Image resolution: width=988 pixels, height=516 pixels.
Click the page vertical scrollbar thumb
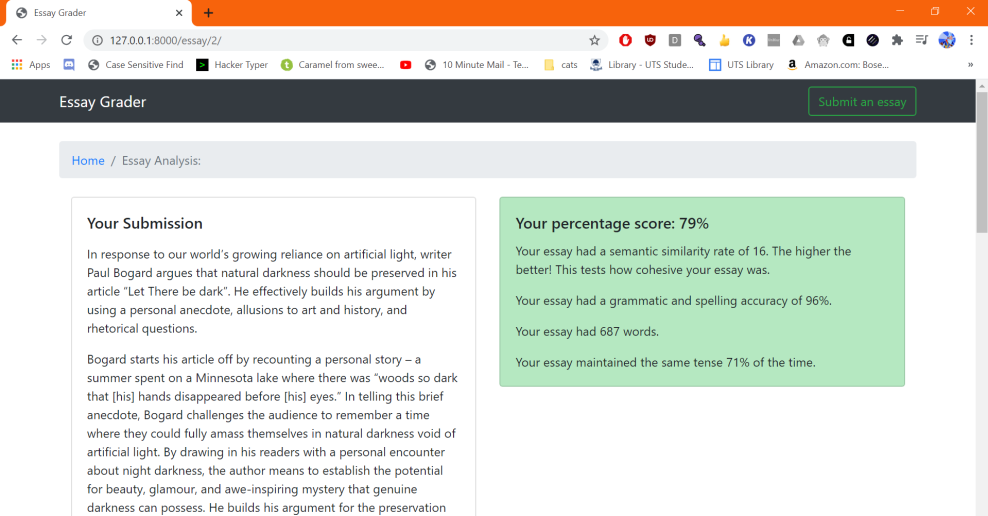click(982, 163)
